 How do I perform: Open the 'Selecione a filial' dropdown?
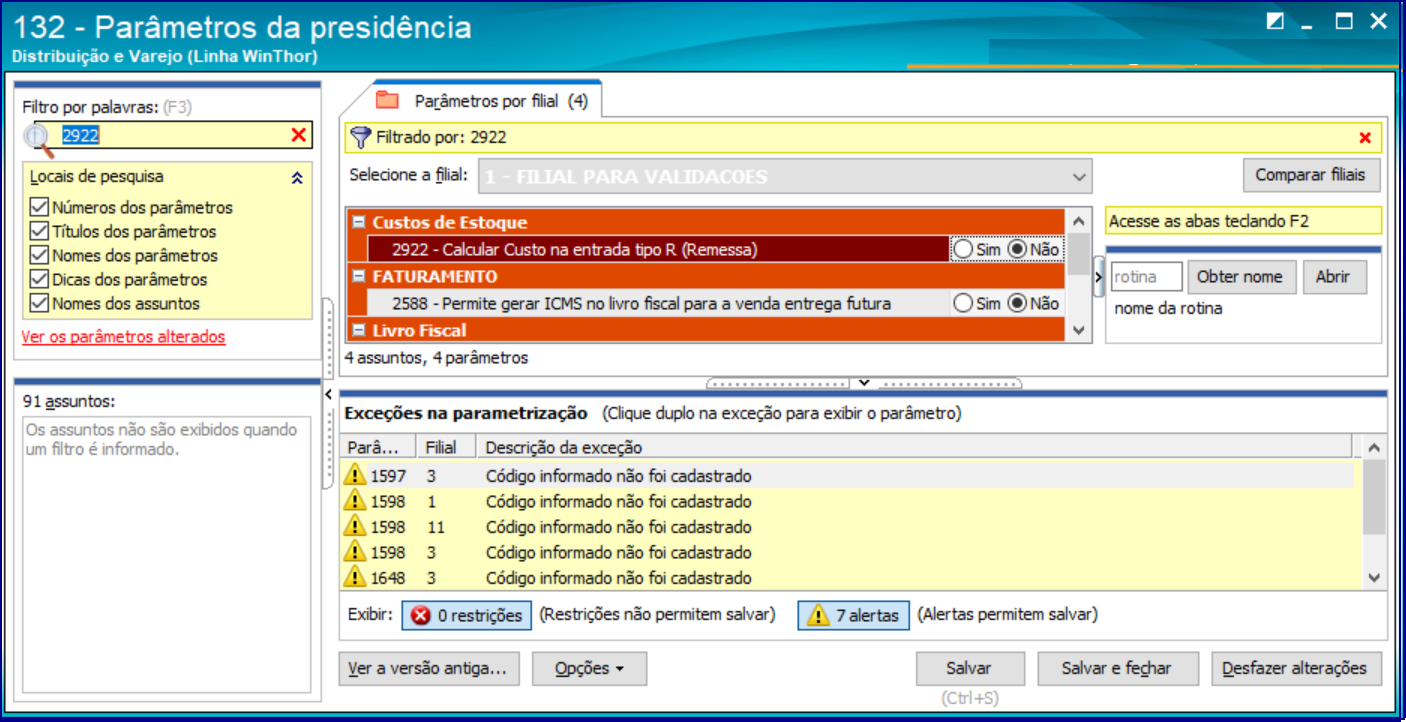1078,177
